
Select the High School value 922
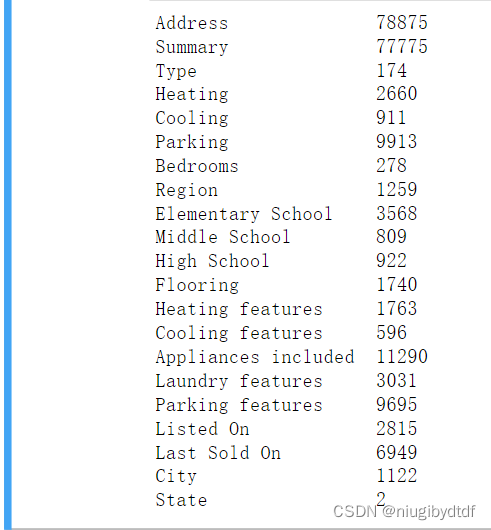[x=391, y=261]
